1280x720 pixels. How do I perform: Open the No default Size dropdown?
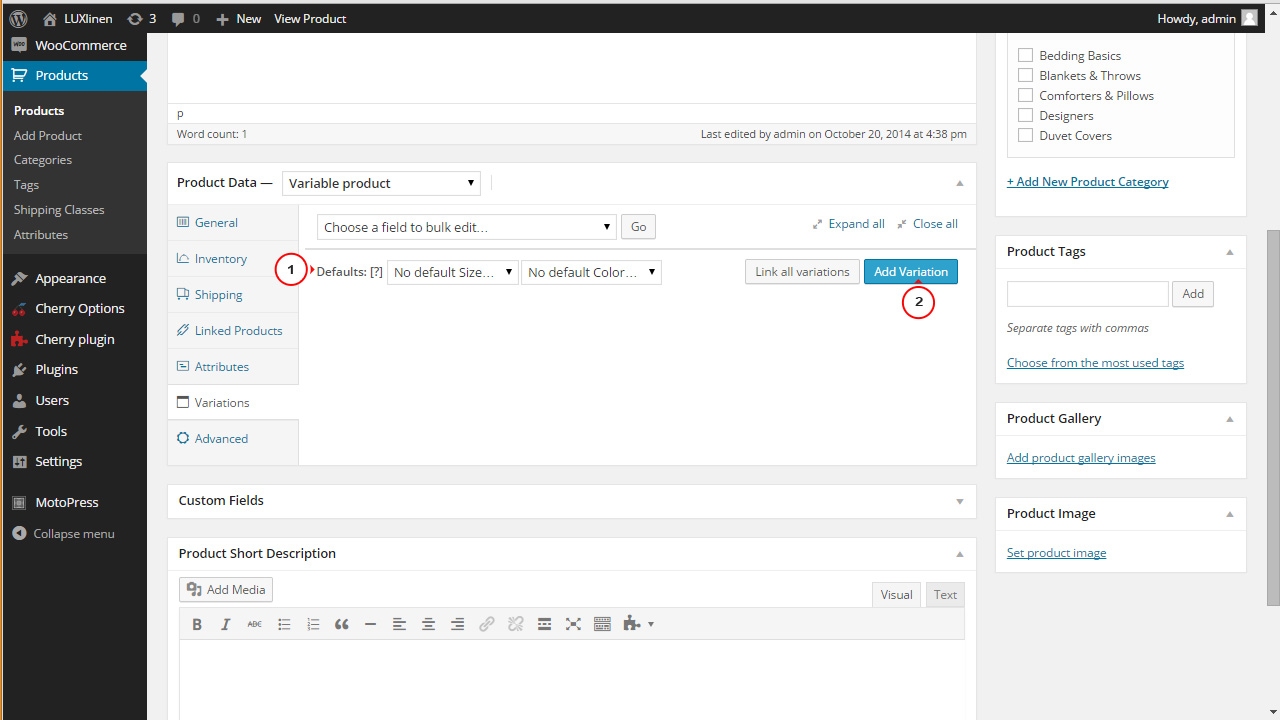(453, 272)
